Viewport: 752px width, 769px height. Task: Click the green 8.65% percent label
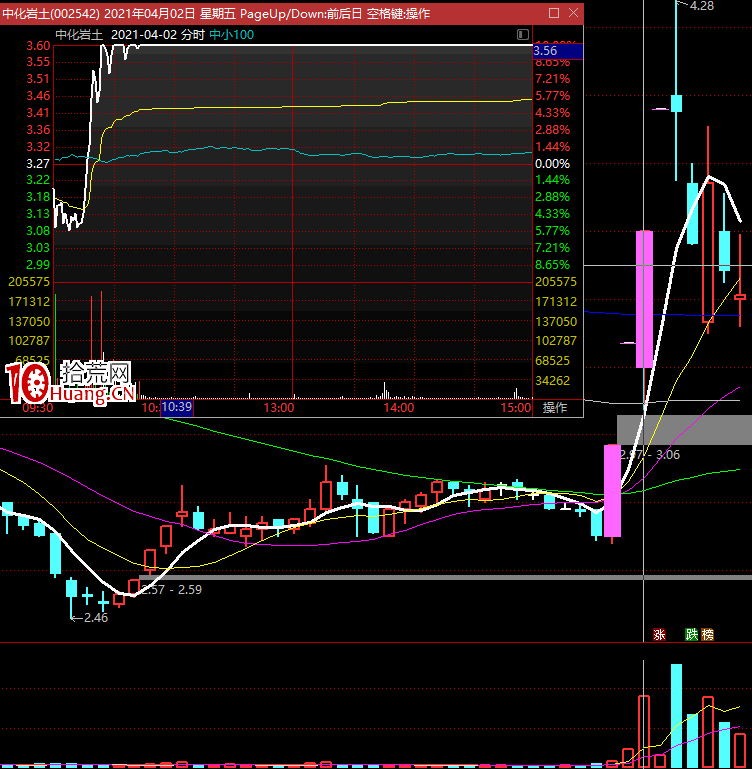tap(552, 264)
